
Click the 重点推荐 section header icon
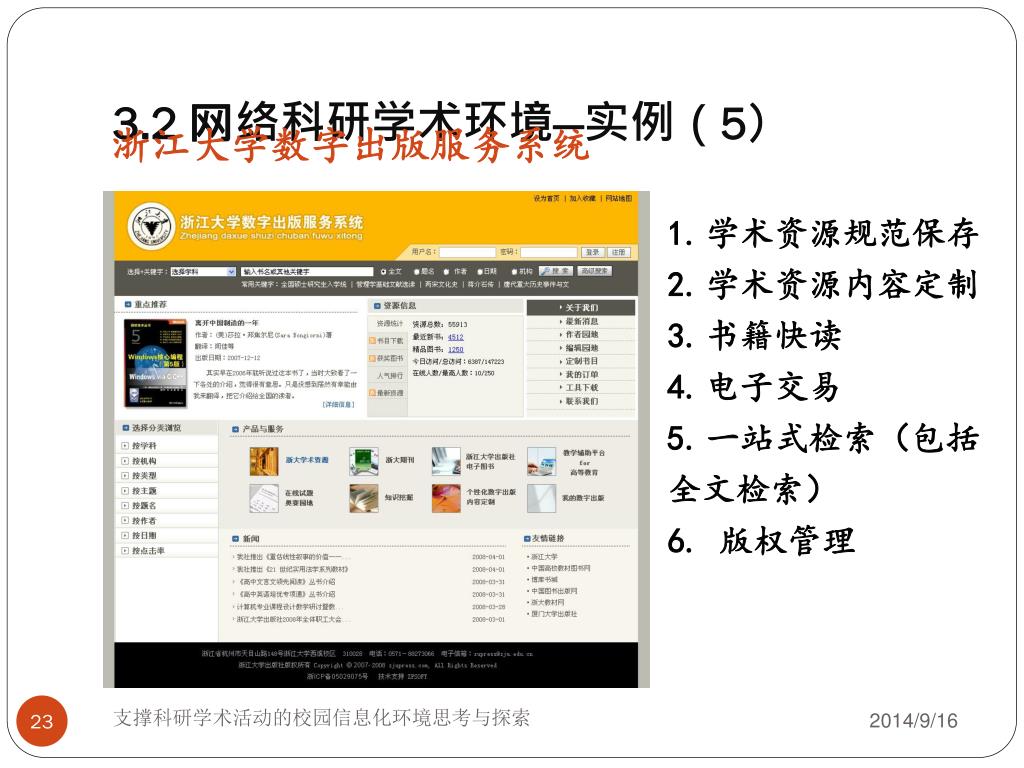(x=128, y=304)
